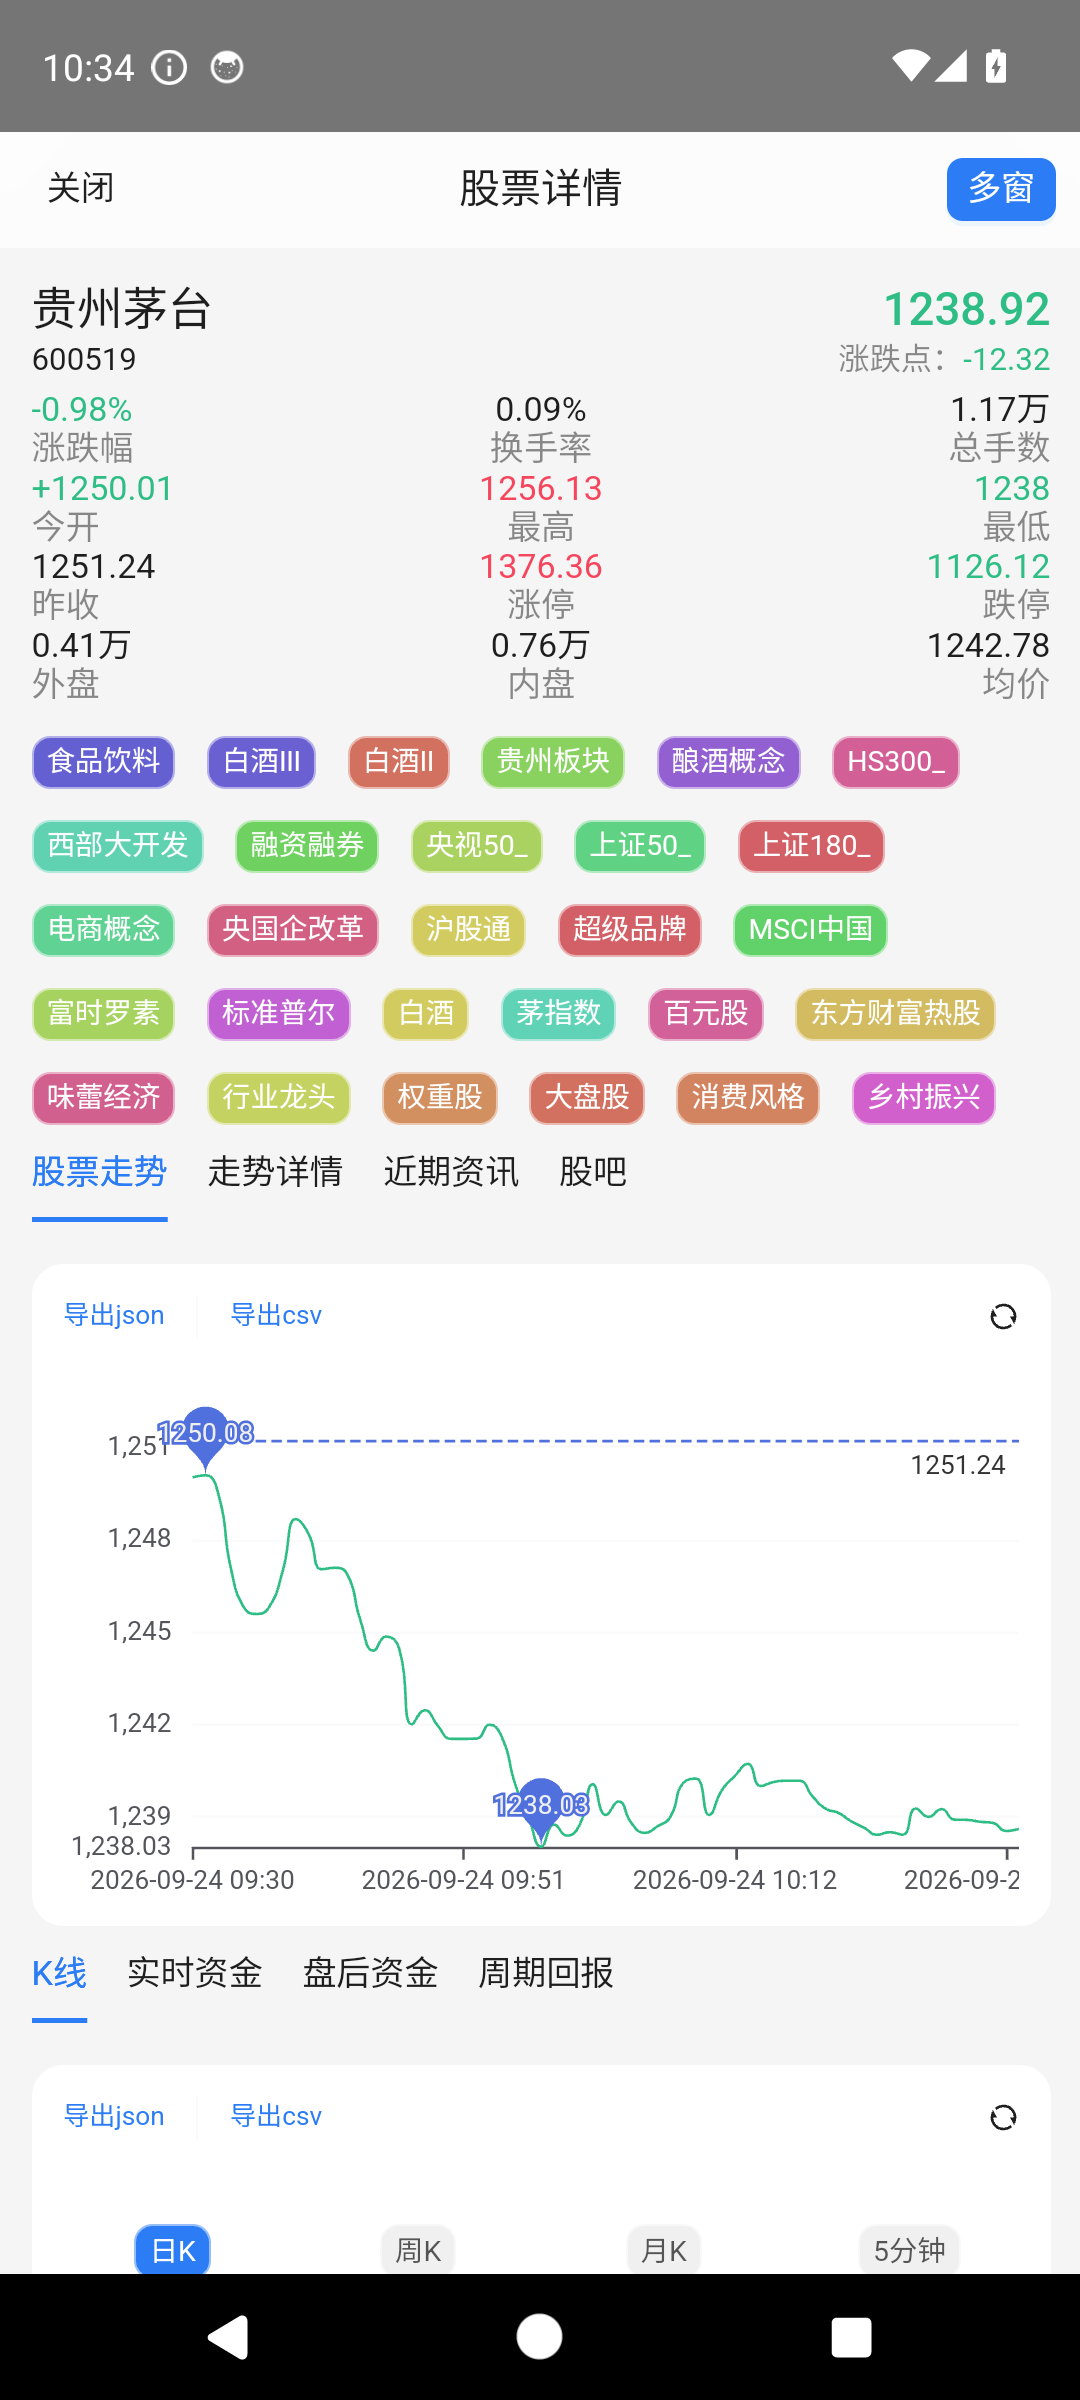Tap the yellow 白酒 tag
1080x2400 pixels.
(x=425, y=1014)
